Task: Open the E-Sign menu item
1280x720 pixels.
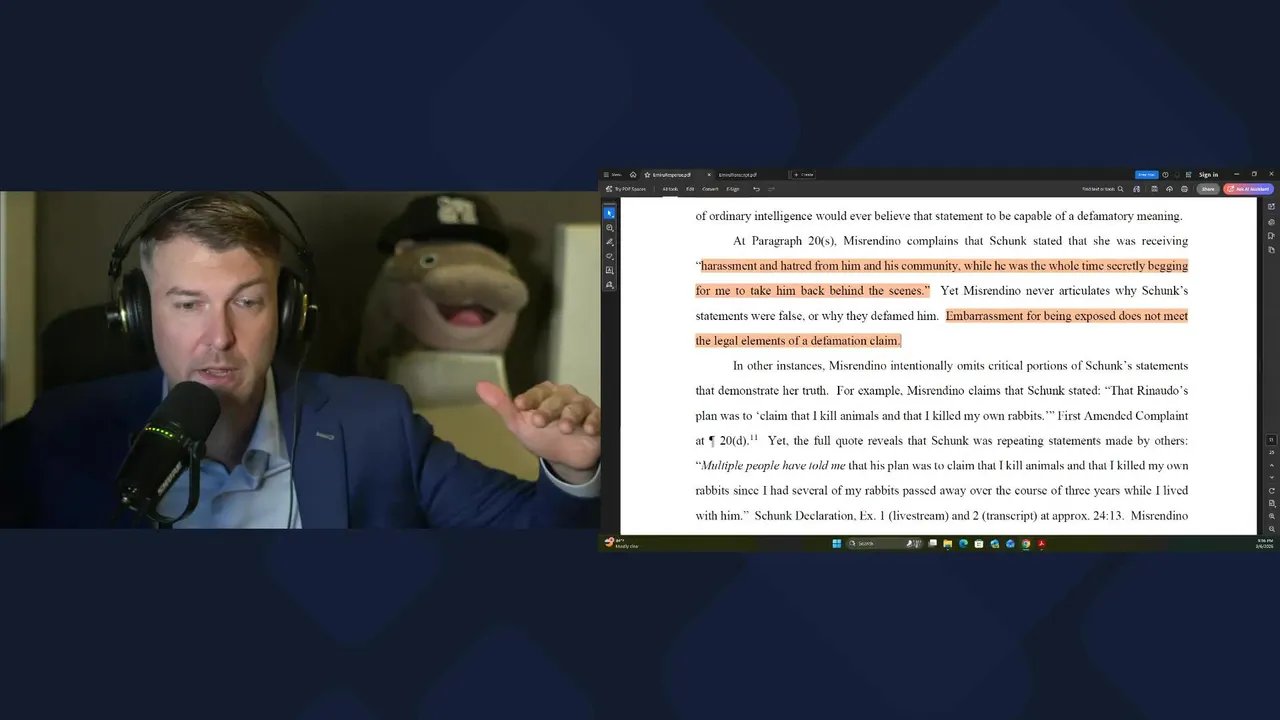Action: tap(732, 189)
